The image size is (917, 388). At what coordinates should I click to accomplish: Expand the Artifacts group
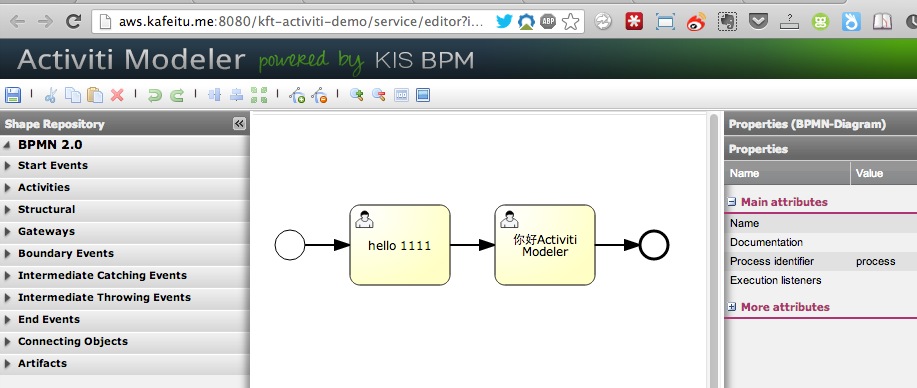click(x=7, y=363)
